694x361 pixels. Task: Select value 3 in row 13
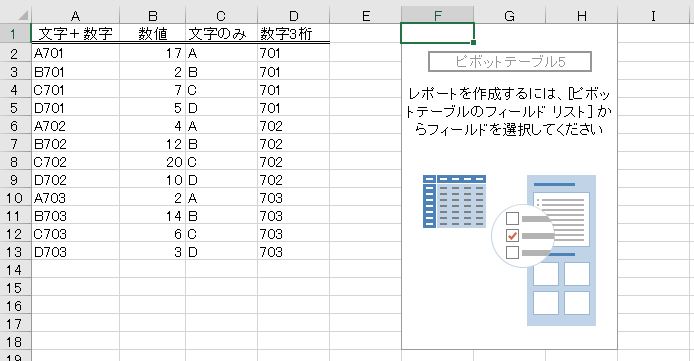tap(152, 252)
